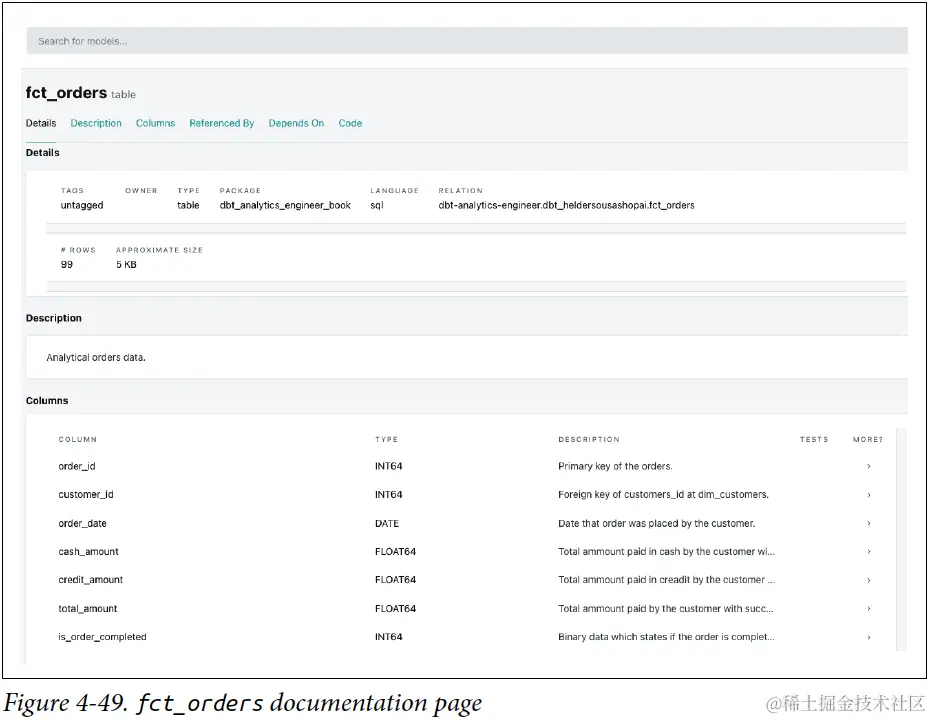932x720 pixels.
Task: Click the relation value dbt-analytics-engineer...fct_orders
Action: (566, 205)
